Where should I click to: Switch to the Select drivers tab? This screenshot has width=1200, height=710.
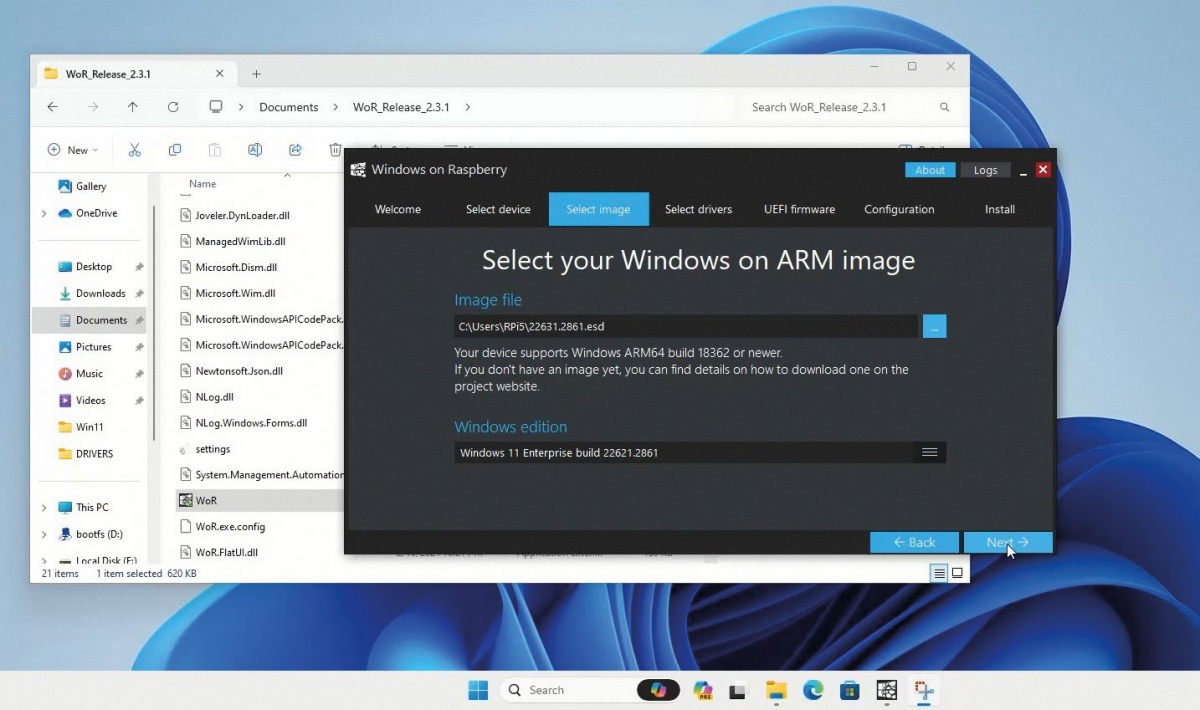[x=698, y=209]
